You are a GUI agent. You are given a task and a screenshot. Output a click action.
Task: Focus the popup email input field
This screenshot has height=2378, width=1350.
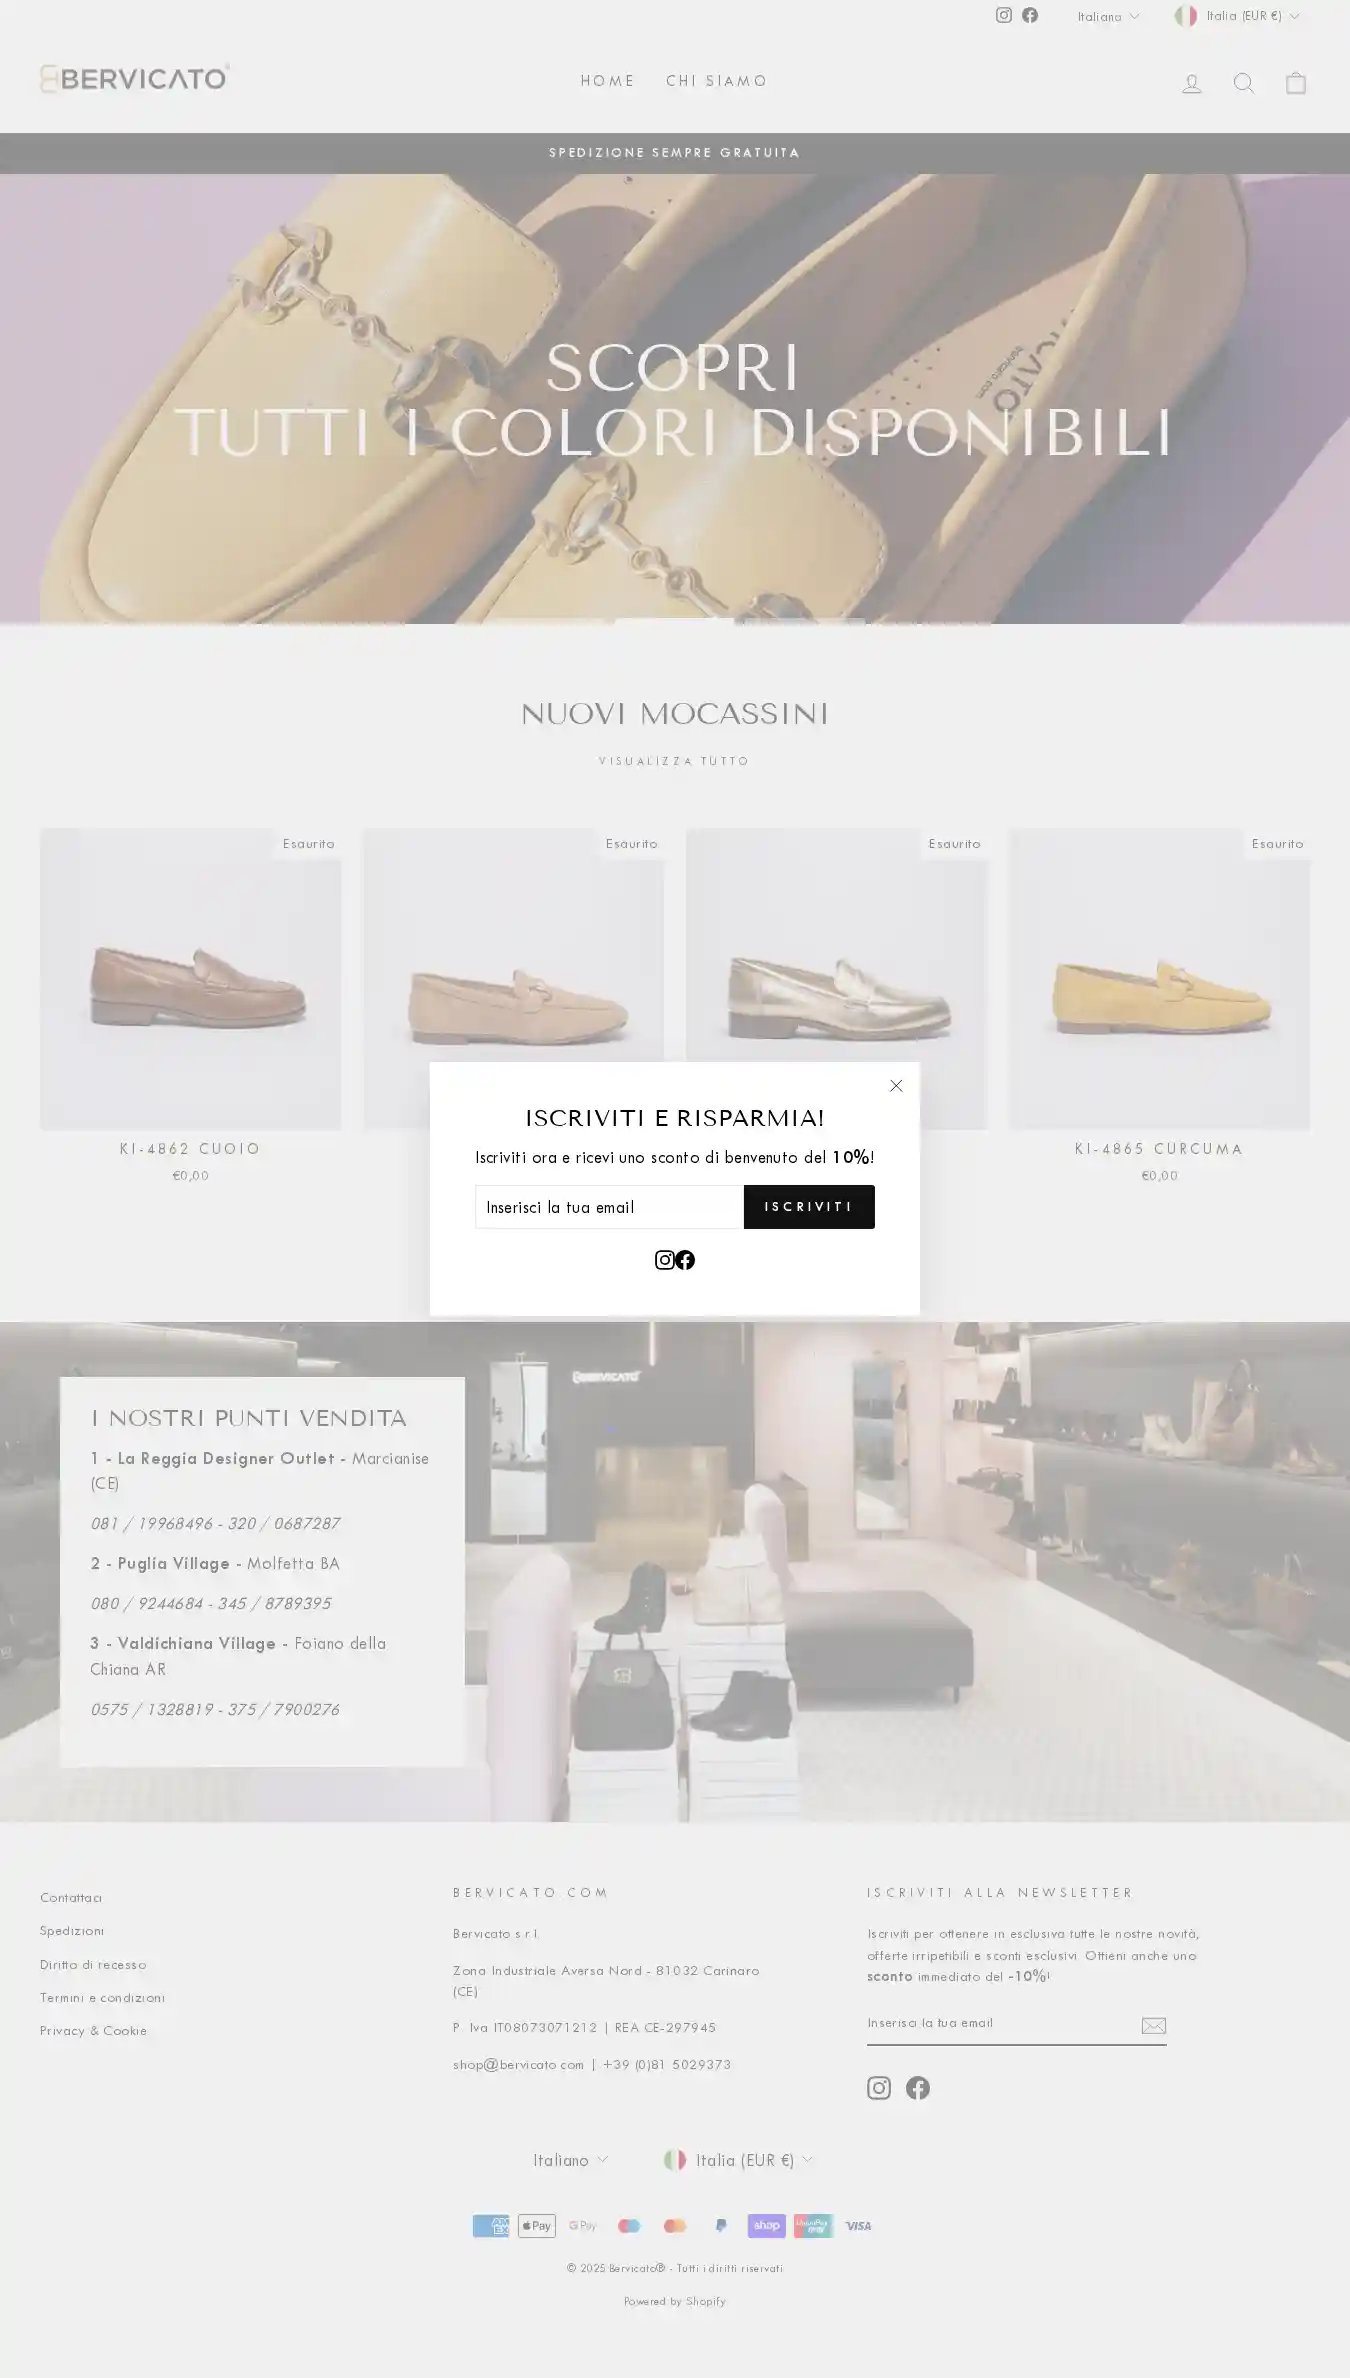coord(609,1207)
